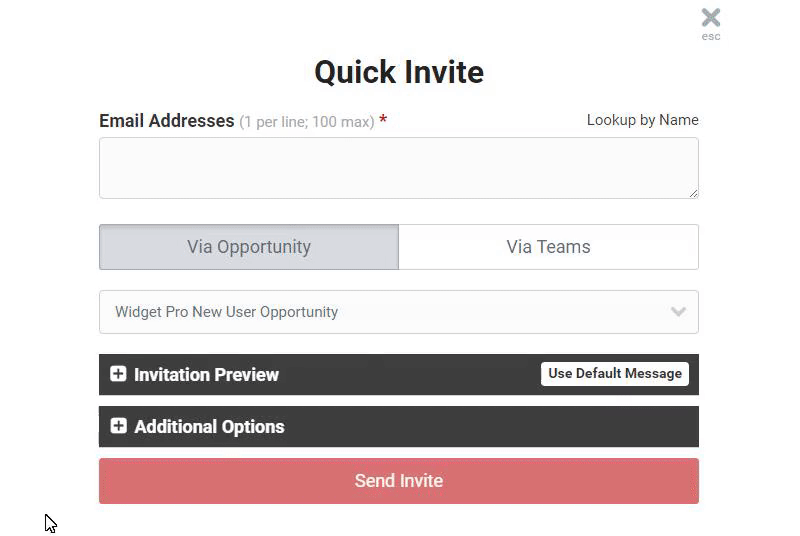Image resolution: width=800 pixels, height=536 pixels.
Task: Open the Widget Pro New User Opportunity dropdown
Action: [399, 312]
